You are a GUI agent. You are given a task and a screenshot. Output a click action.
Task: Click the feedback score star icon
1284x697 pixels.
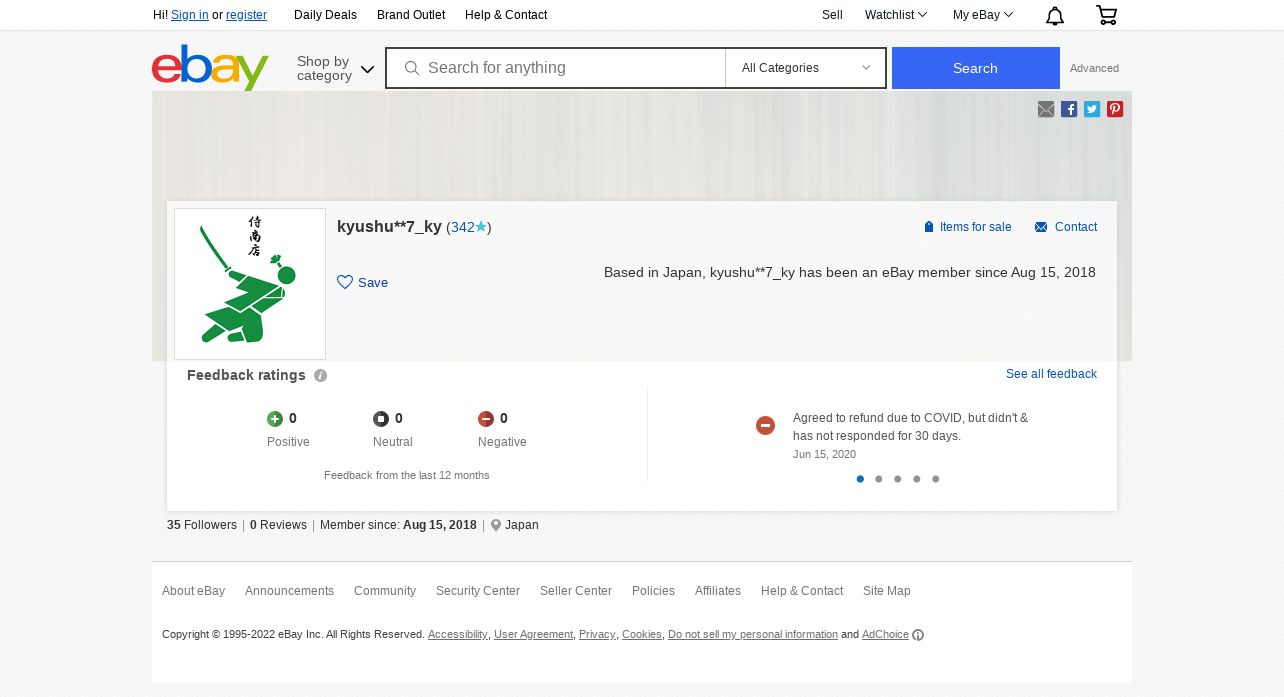tap(481, 227)
